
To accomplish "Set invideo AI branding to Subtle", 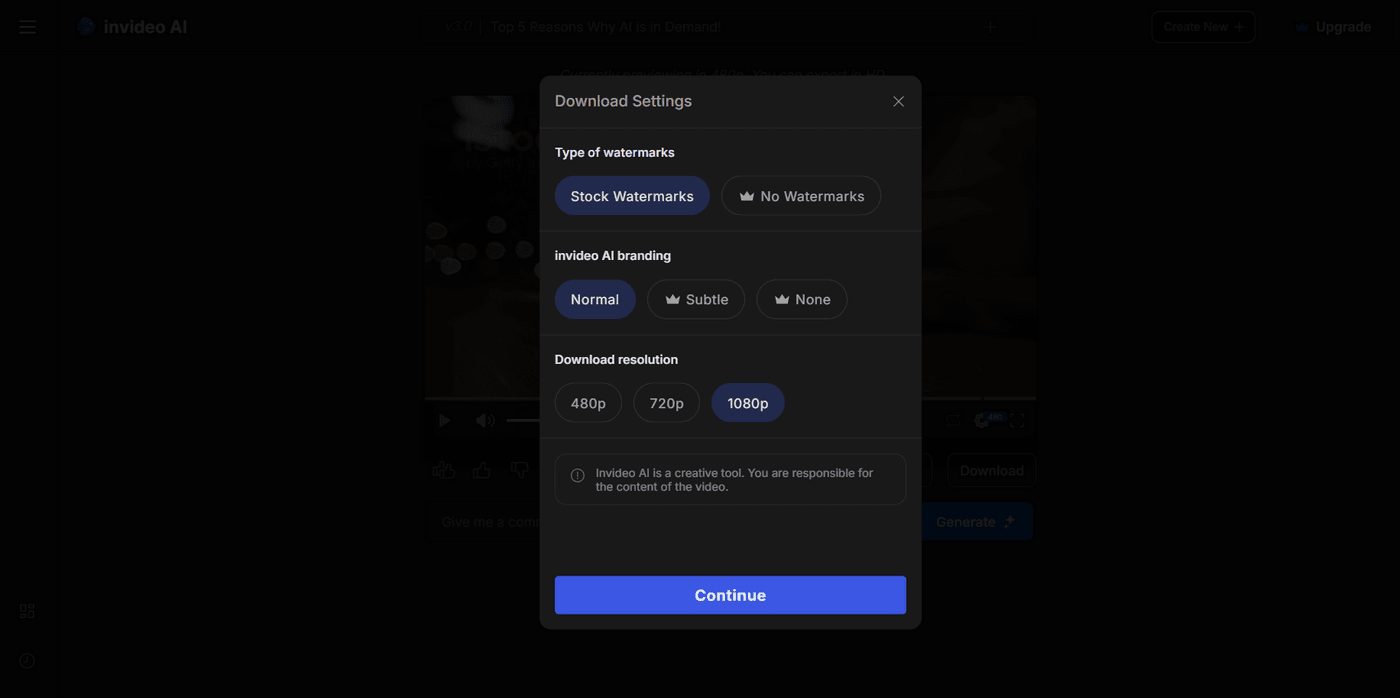I will [696, 299].
